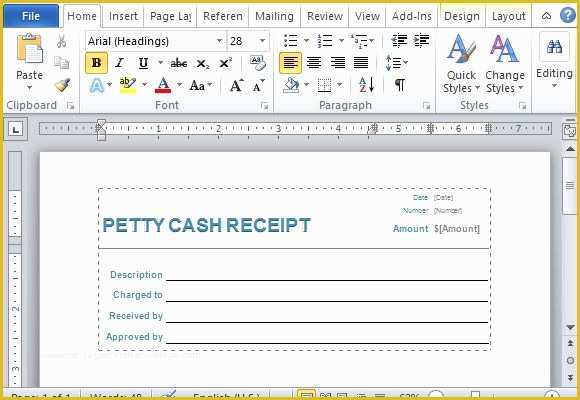
Task: Open the File tab
Action: pyautogui.click(x=31, y=16)
